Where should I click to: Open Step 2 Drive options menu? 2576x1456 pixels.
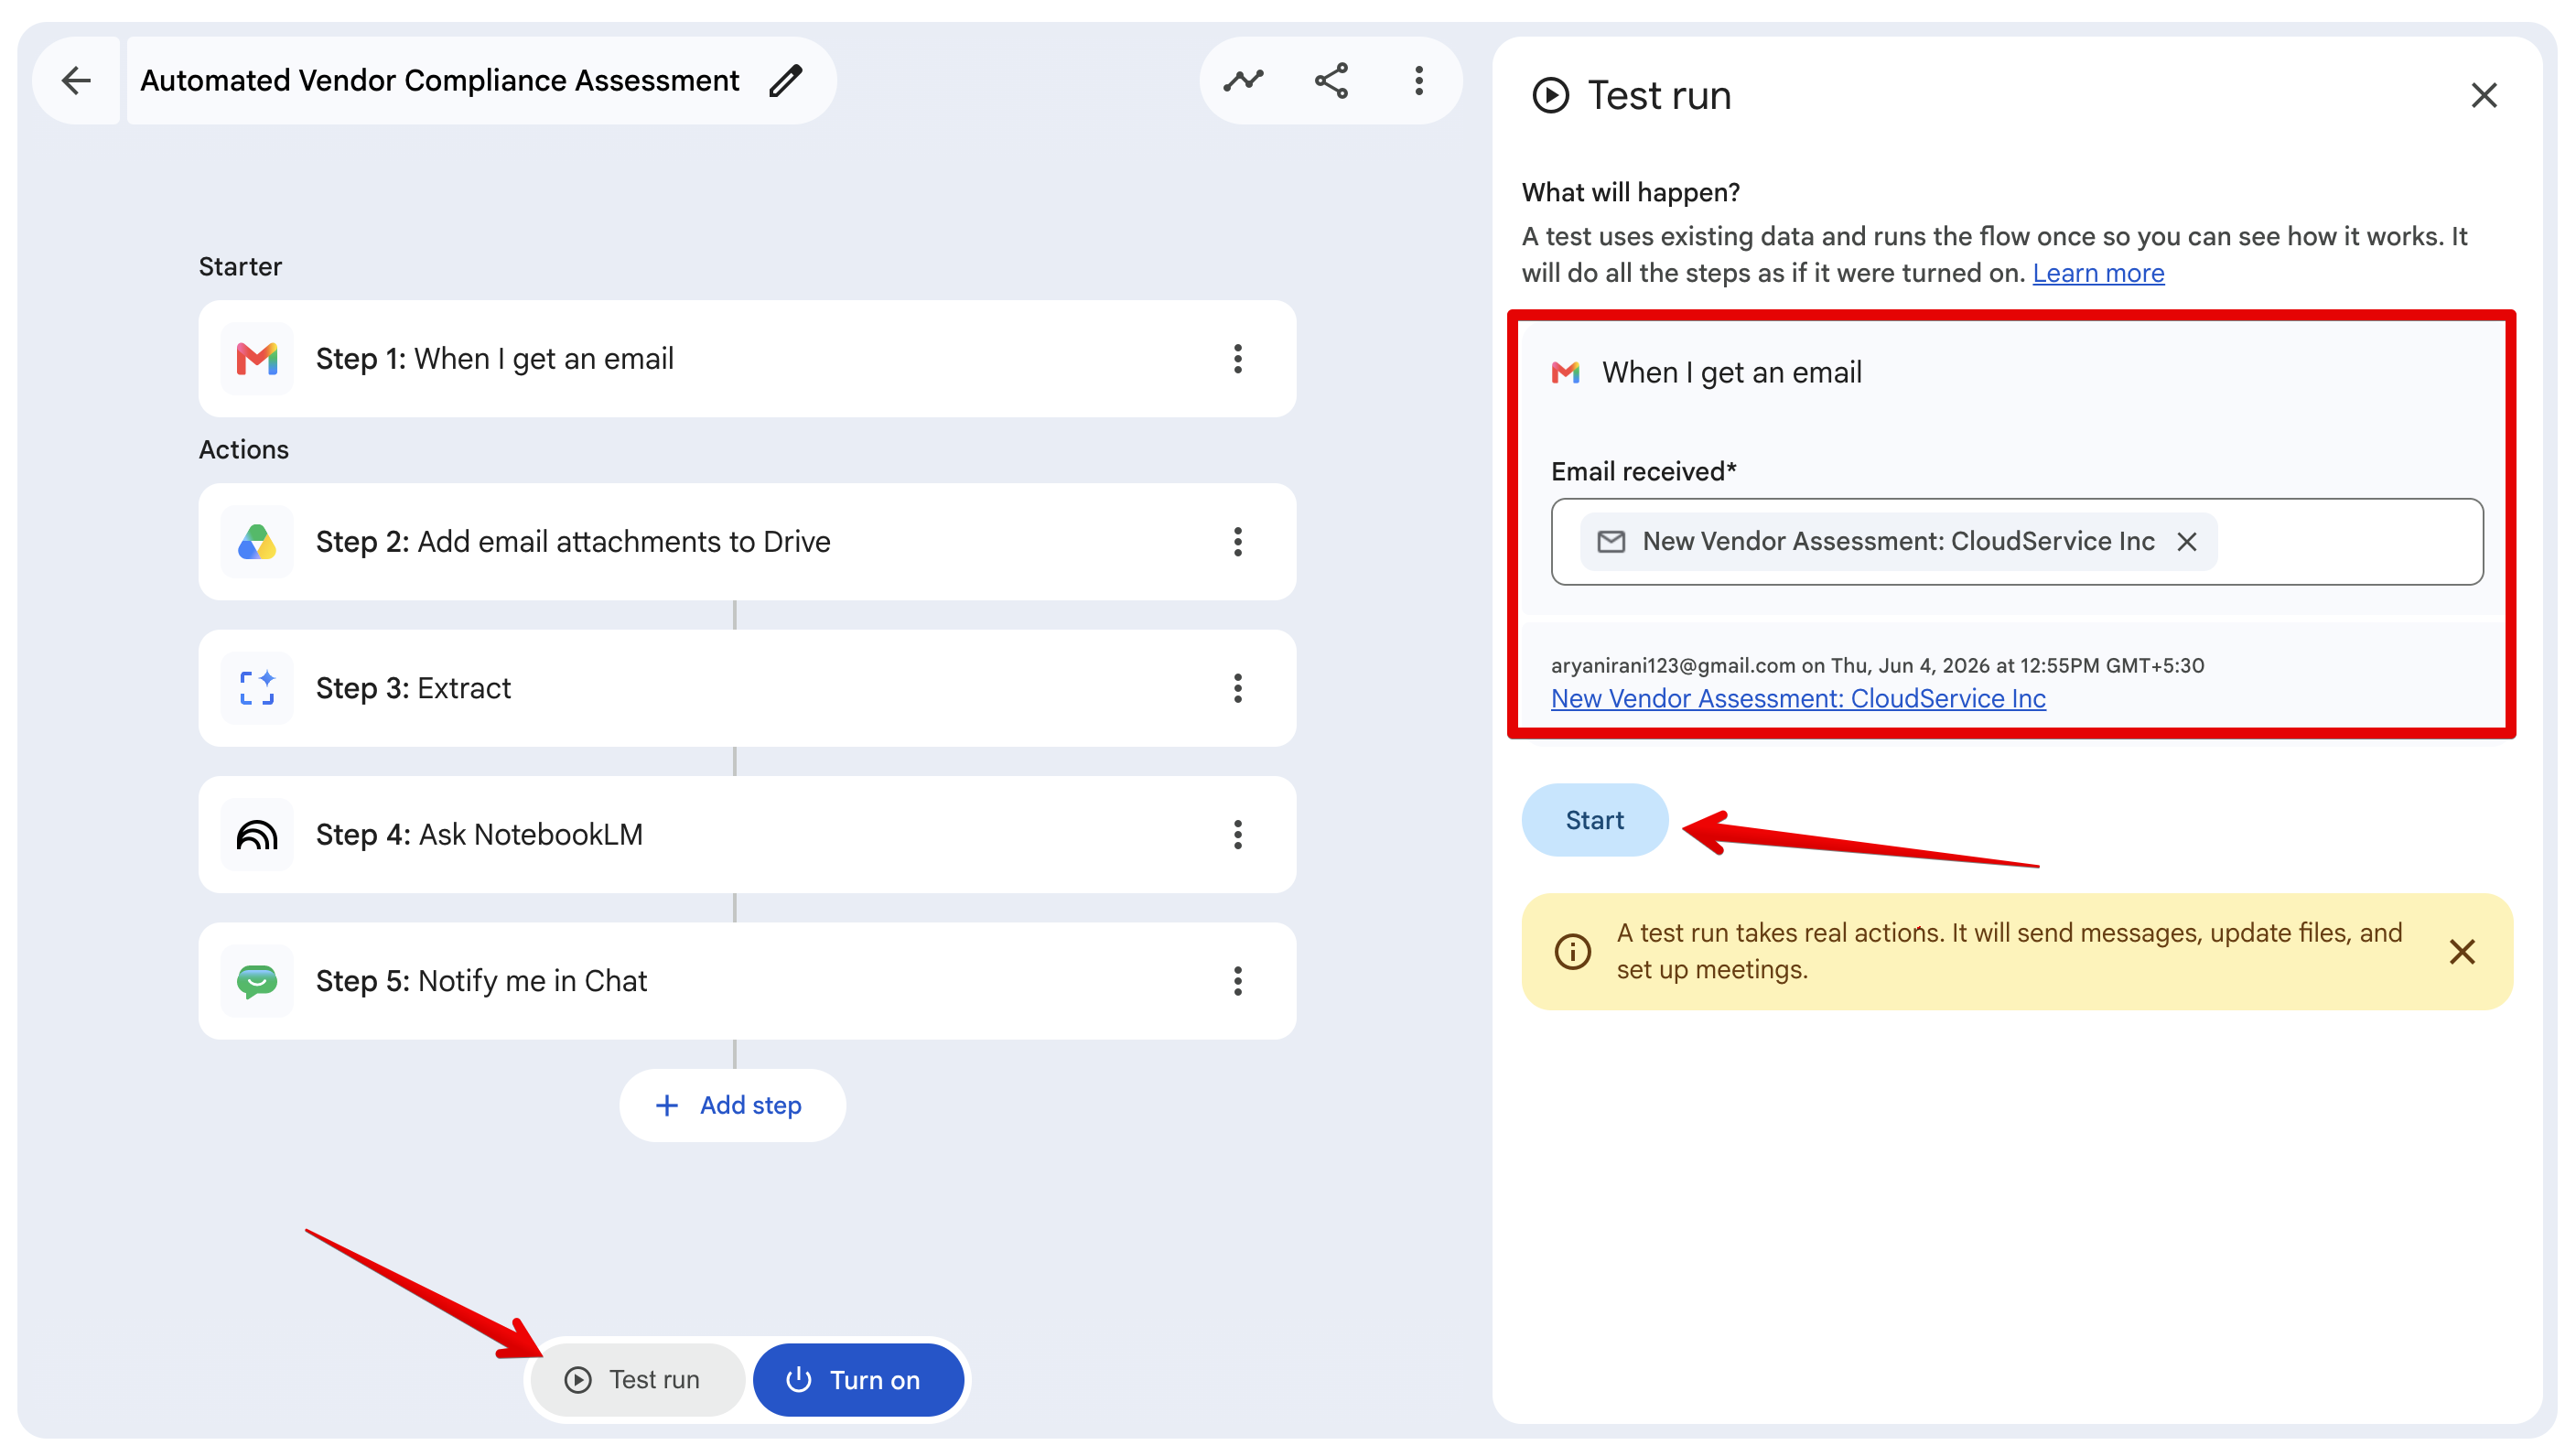[x=1238, y=542]
